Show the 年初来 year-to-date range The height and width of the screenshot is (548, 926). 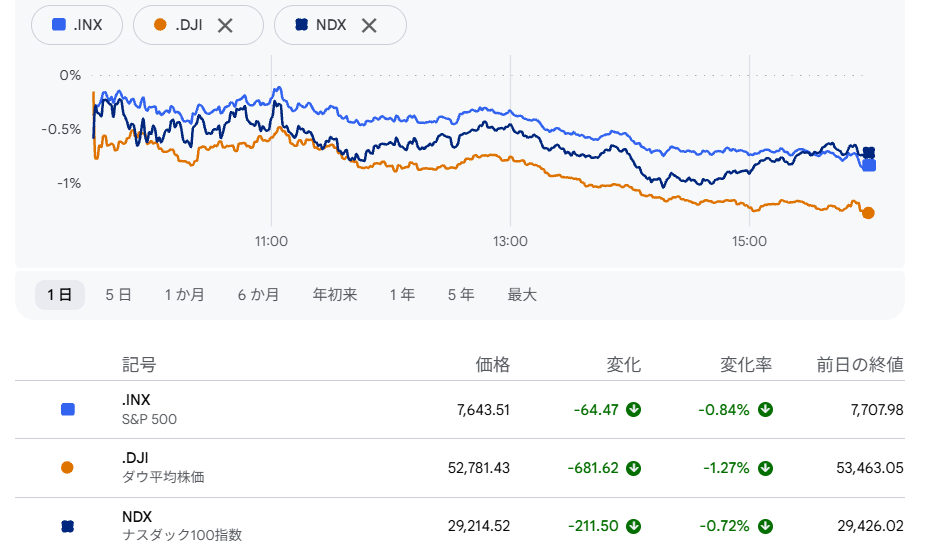pos(335,295)
